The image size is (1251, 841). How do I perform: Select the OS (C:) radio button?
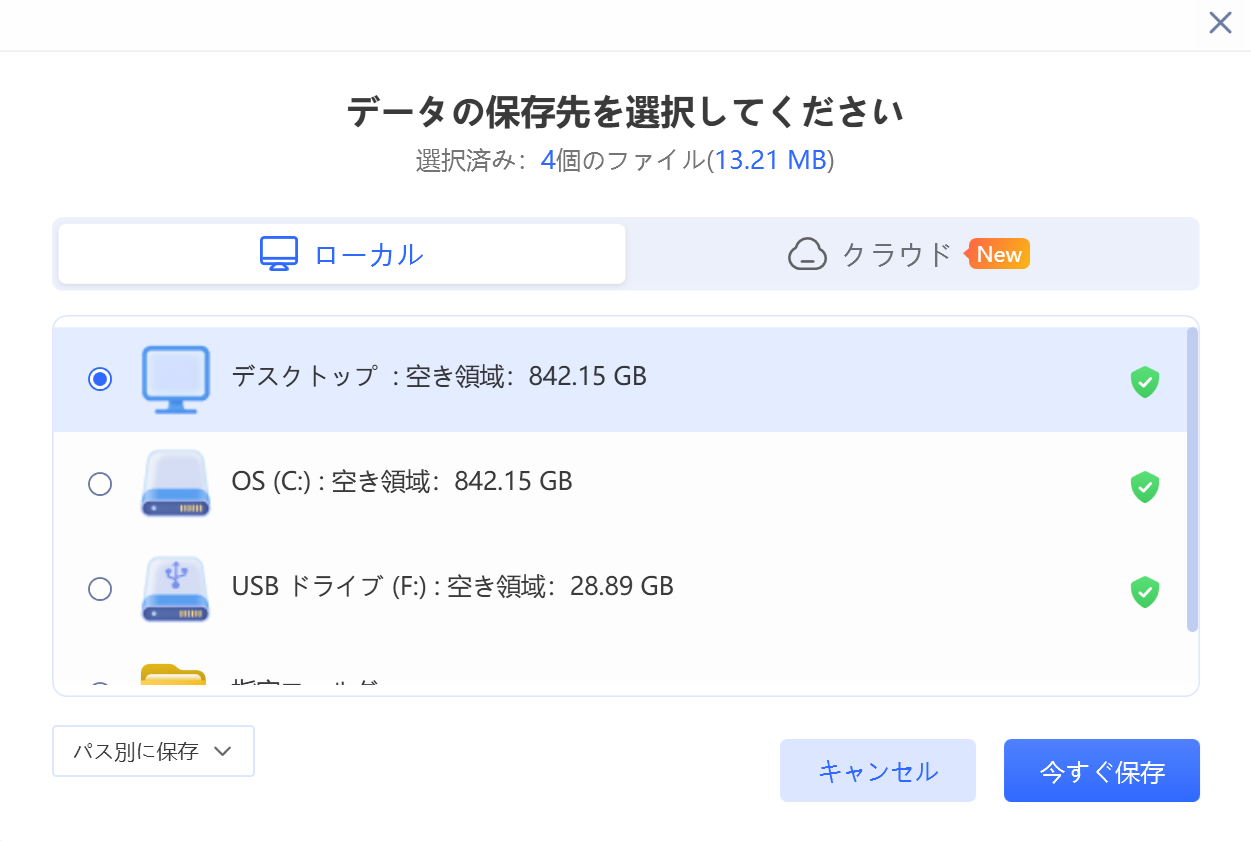click(x=100, y=483)
